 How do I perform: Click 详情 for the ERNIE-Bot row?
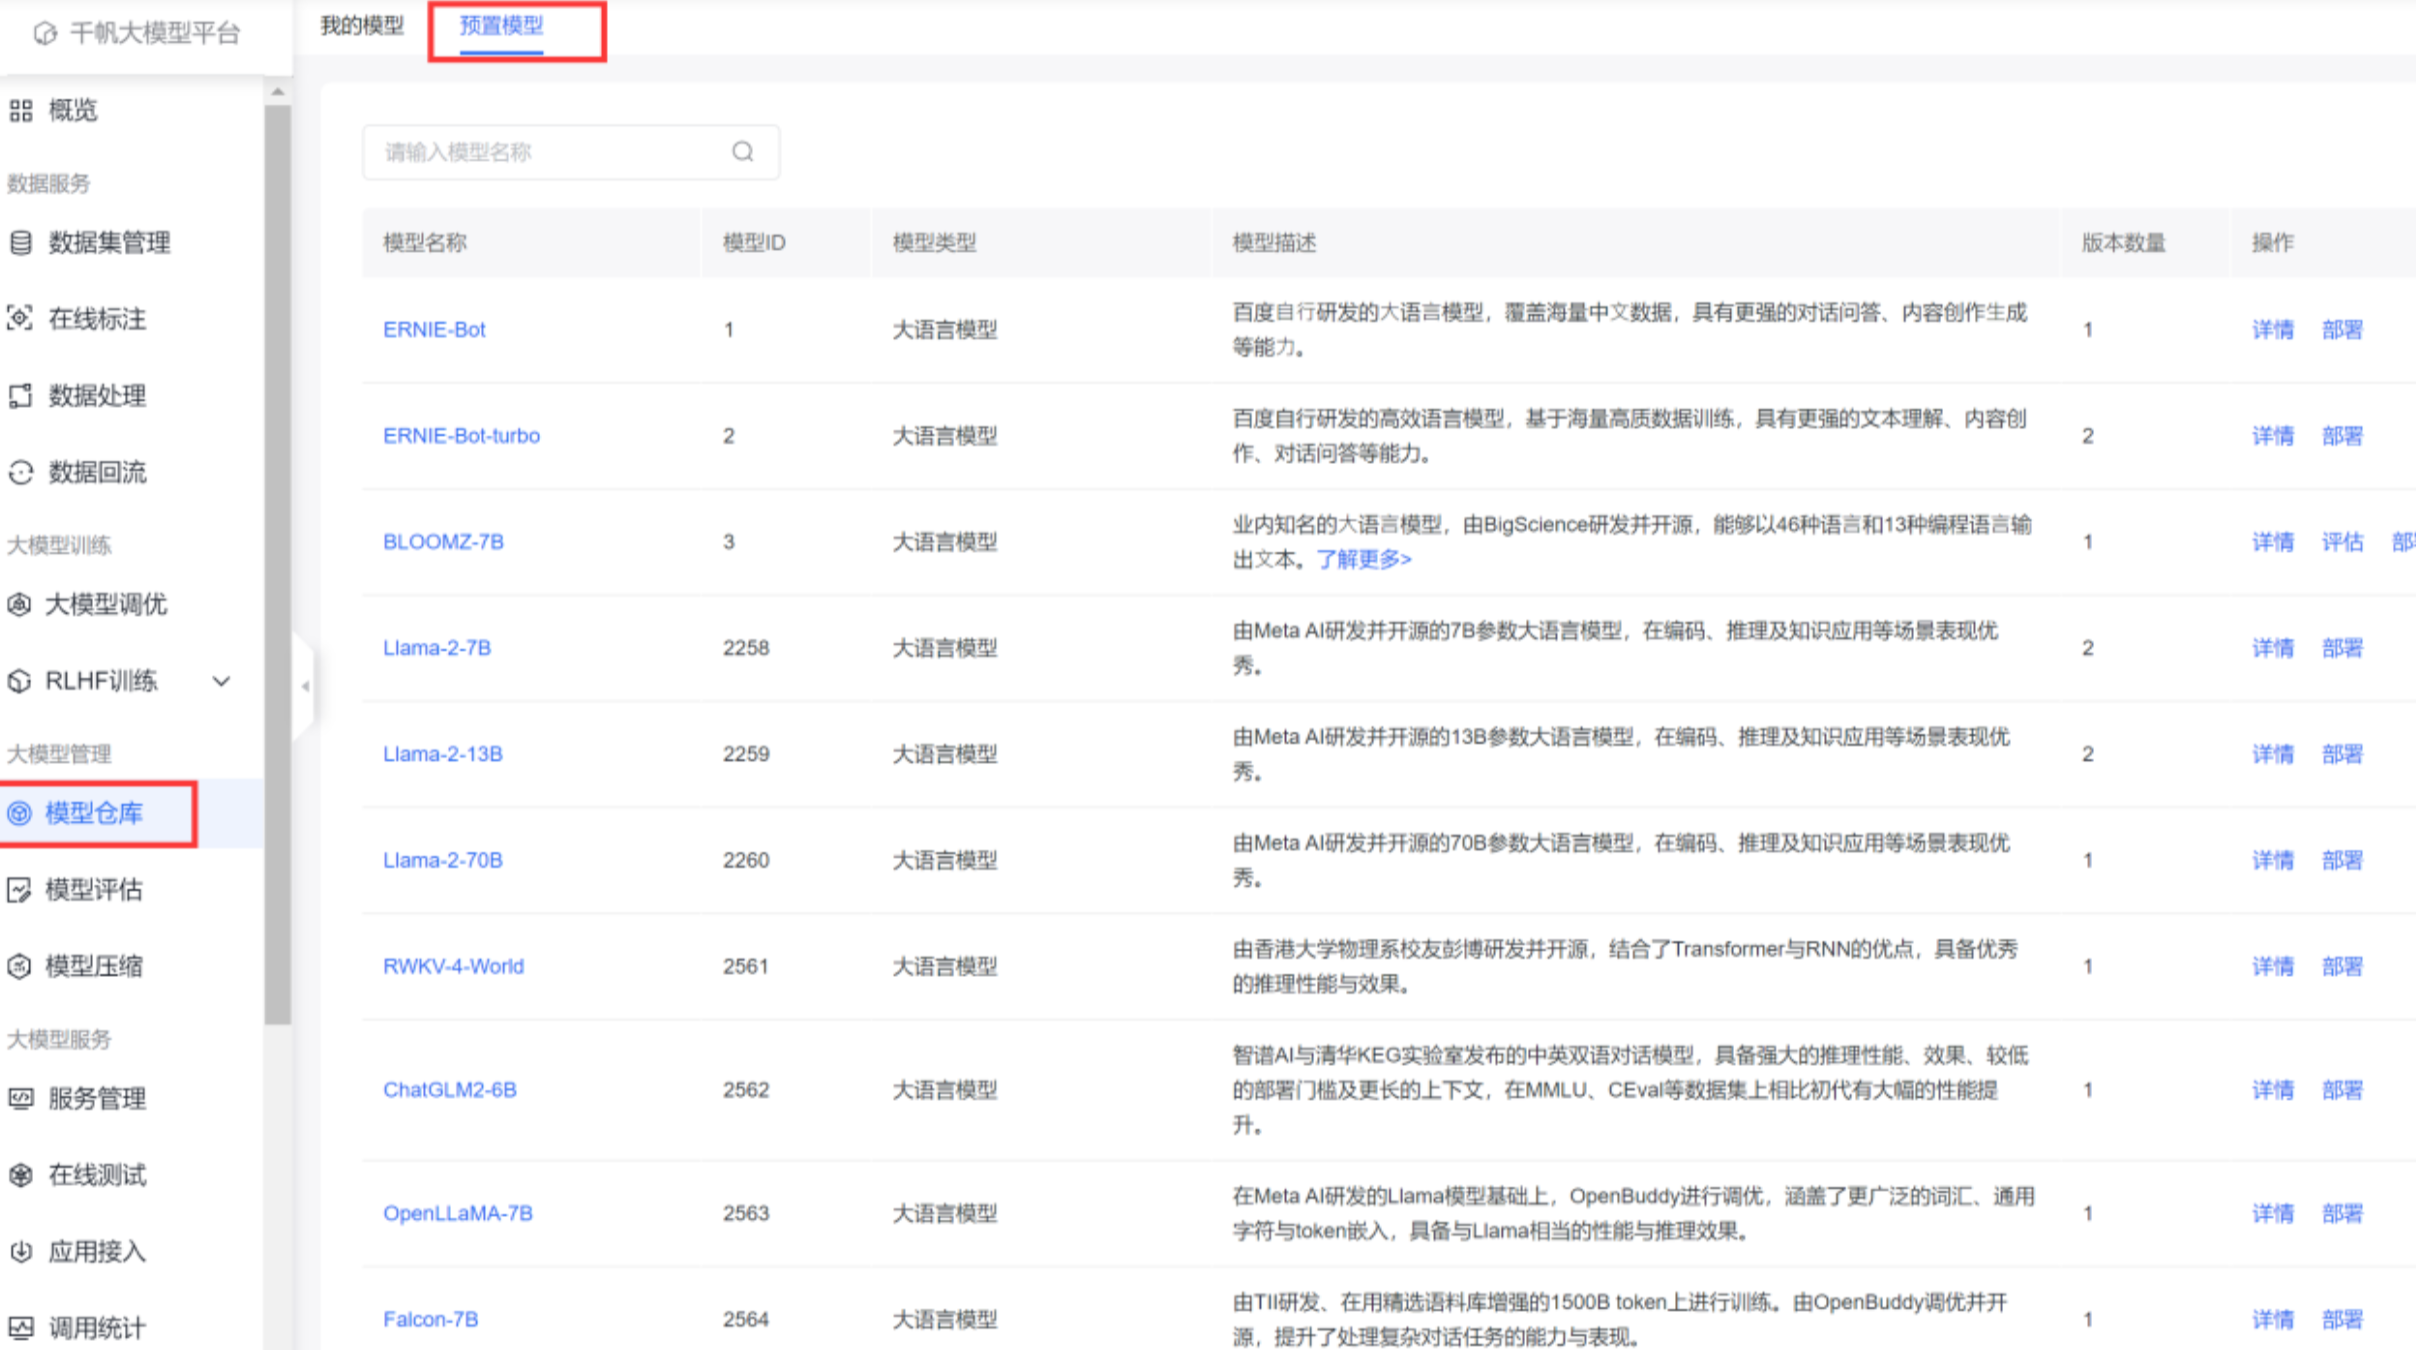coord(2272,329)
